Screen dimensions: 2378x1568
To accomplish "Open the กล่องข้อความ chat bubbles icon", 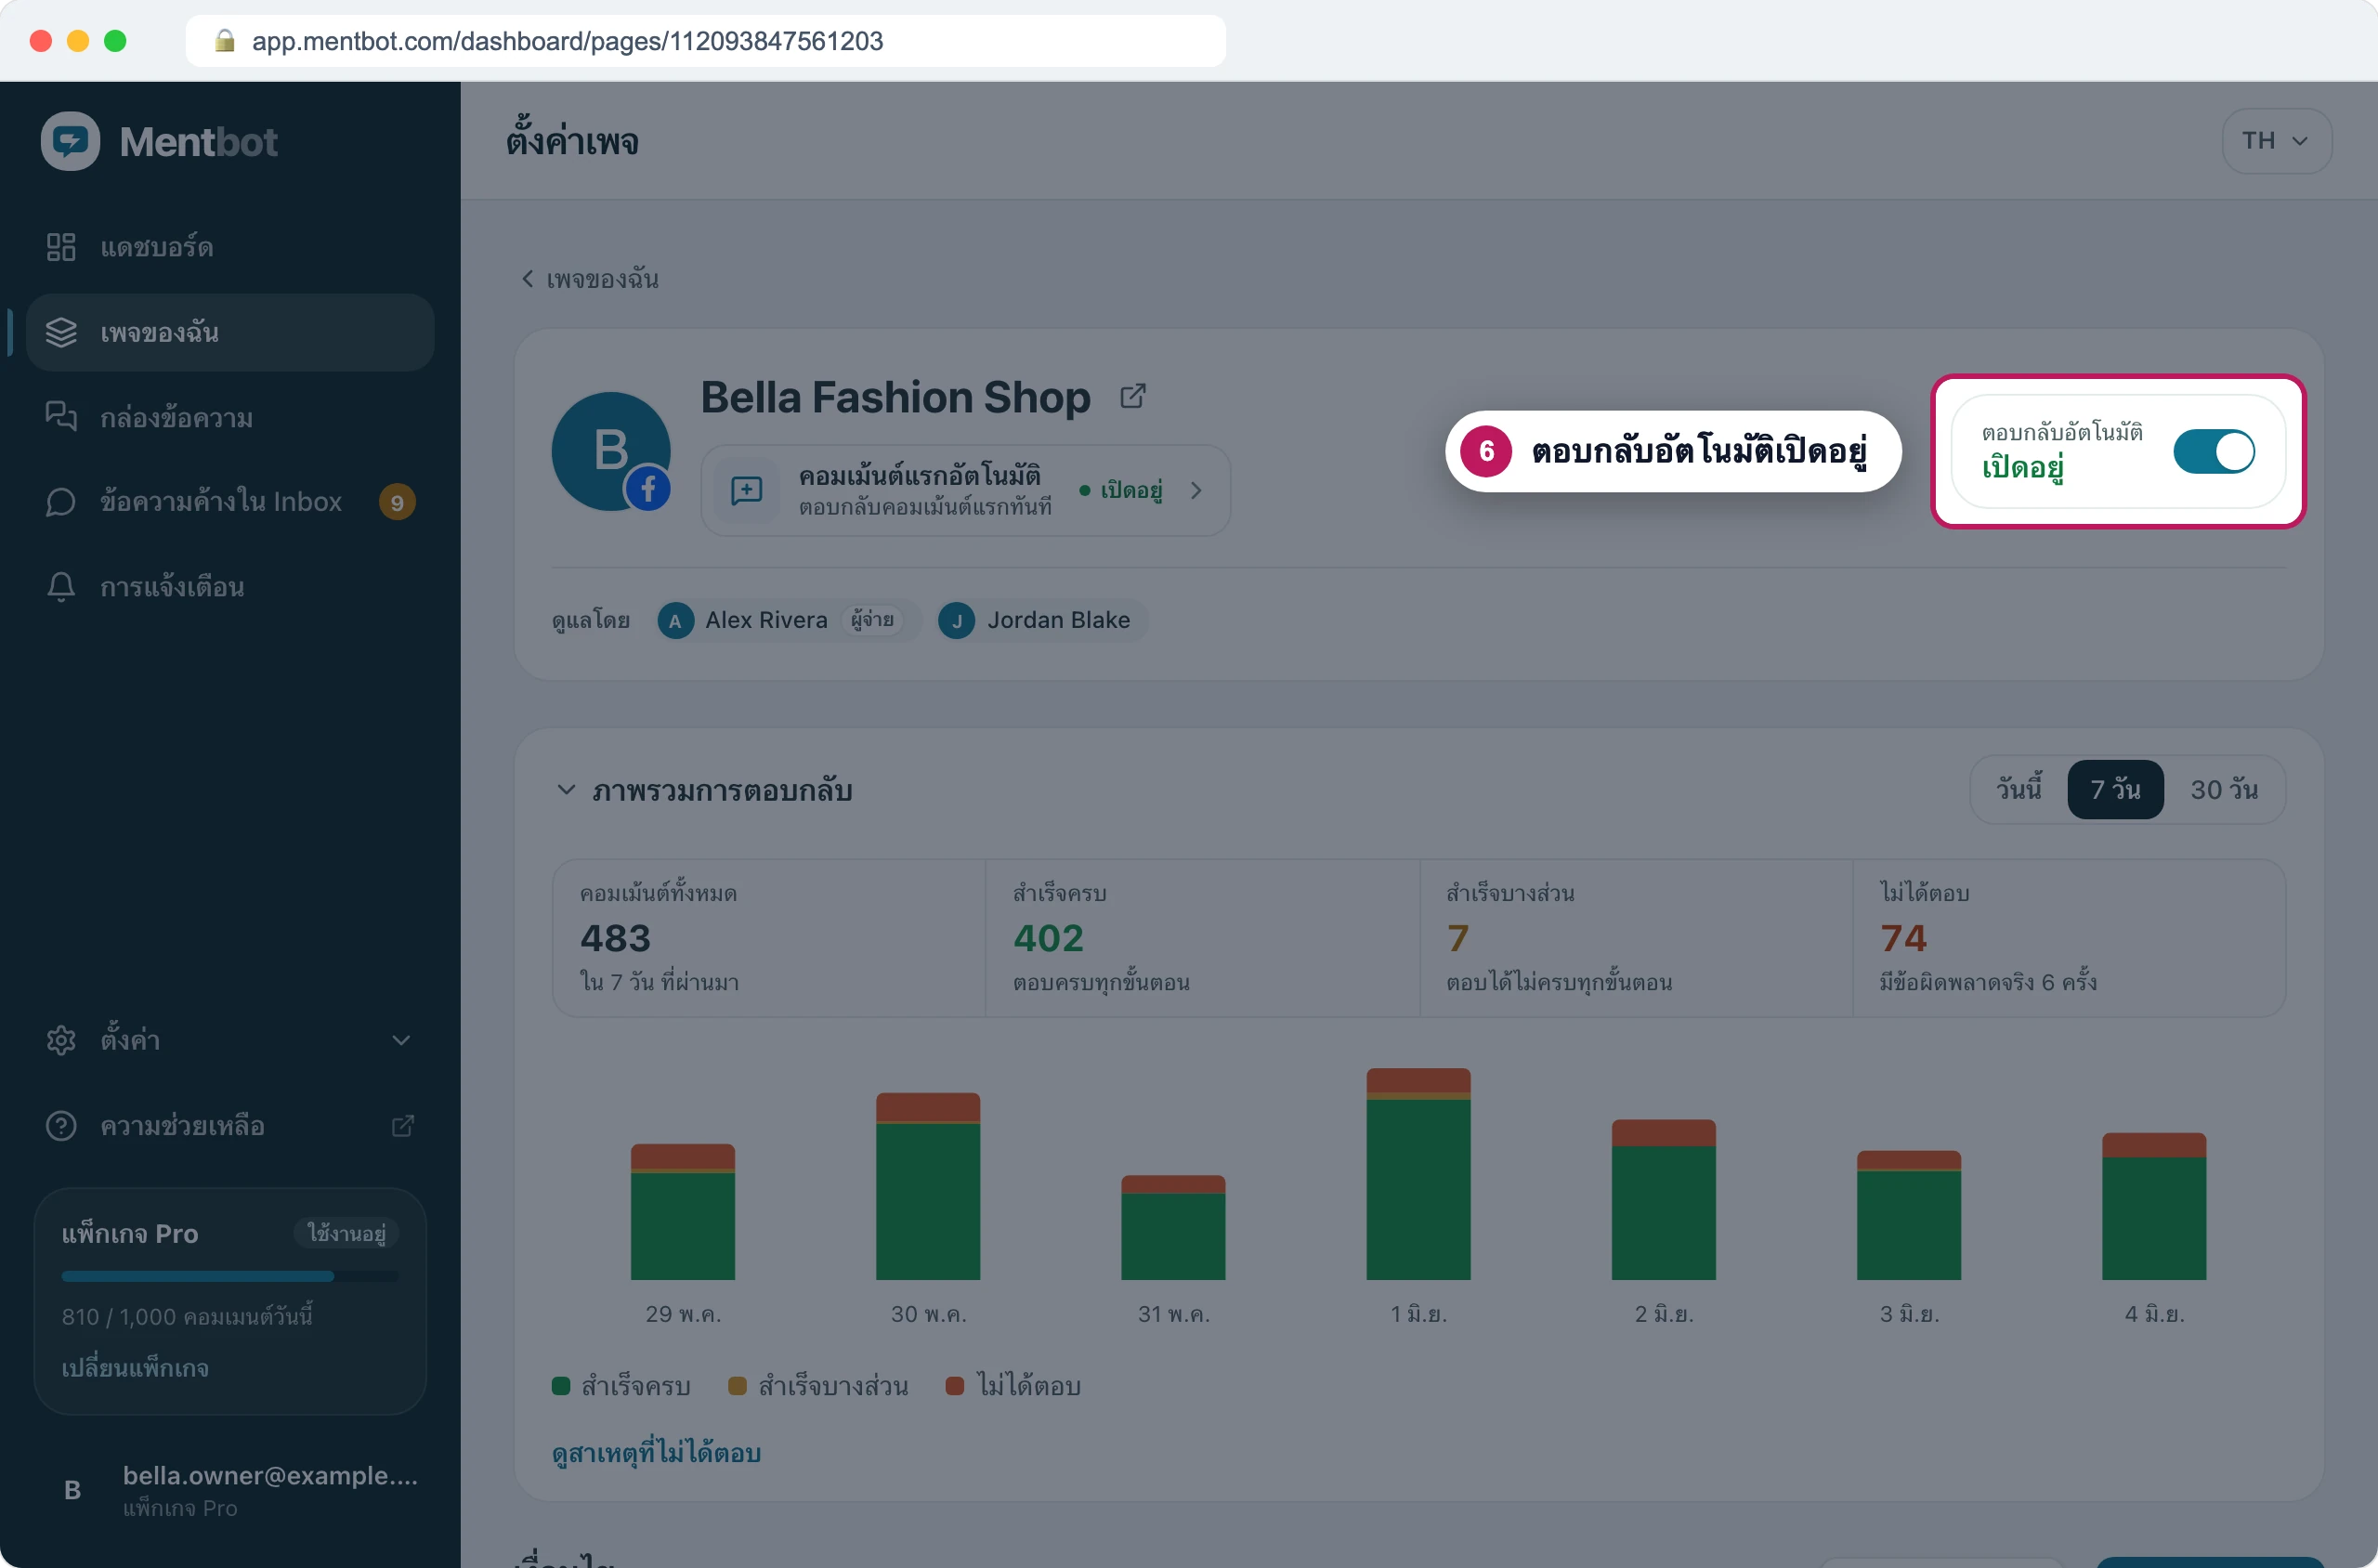I will 61,417.
